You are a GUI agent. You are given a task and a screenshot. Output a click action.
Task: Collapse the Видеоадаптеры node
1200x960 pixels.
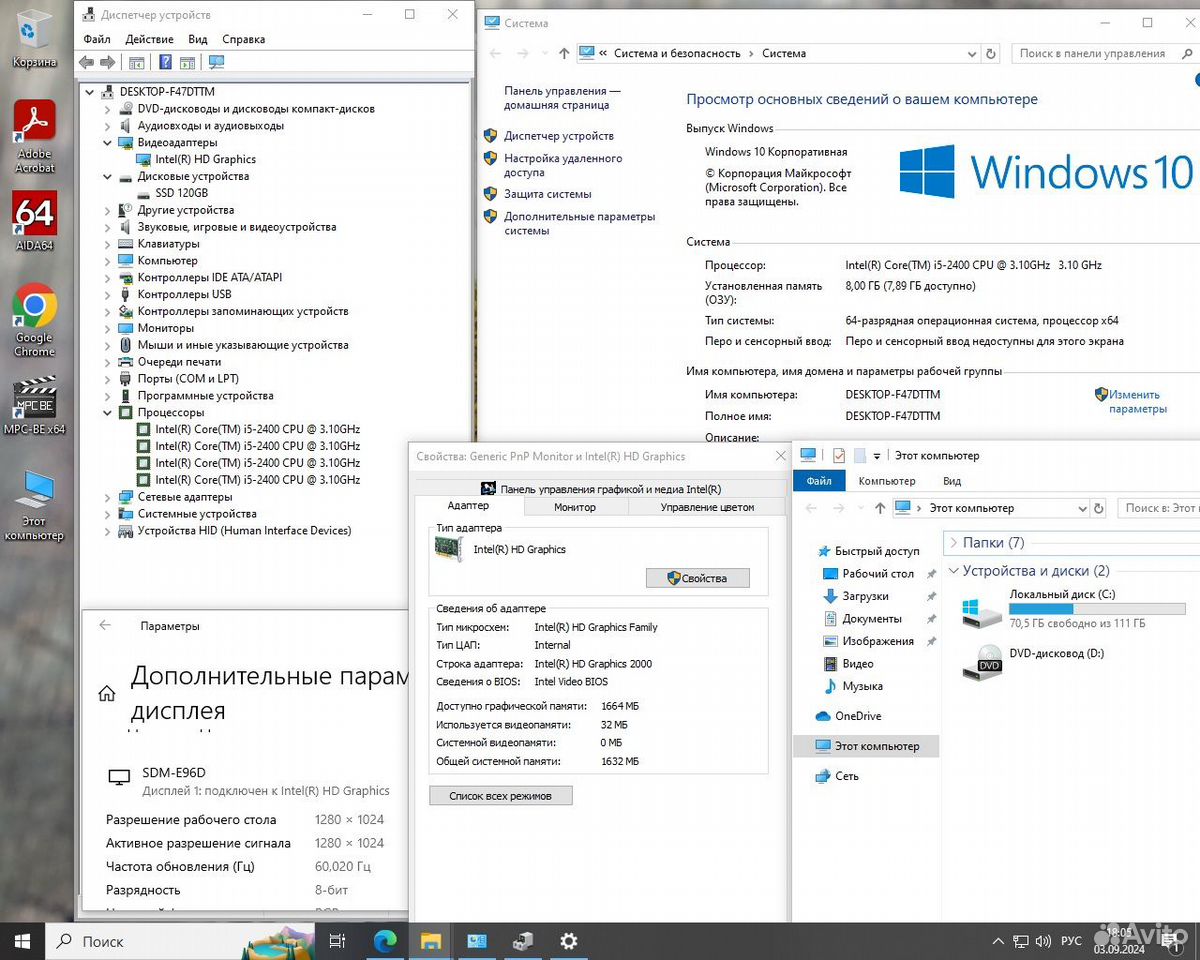point(108,142)
